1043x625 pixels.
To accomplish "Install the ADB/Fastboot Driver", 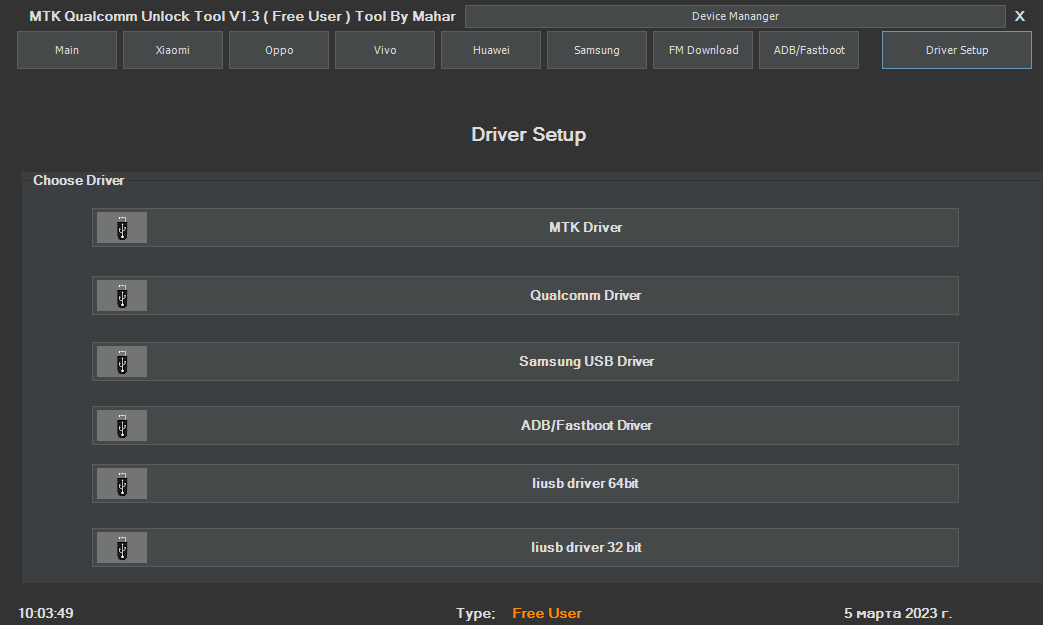I will 525,426.
